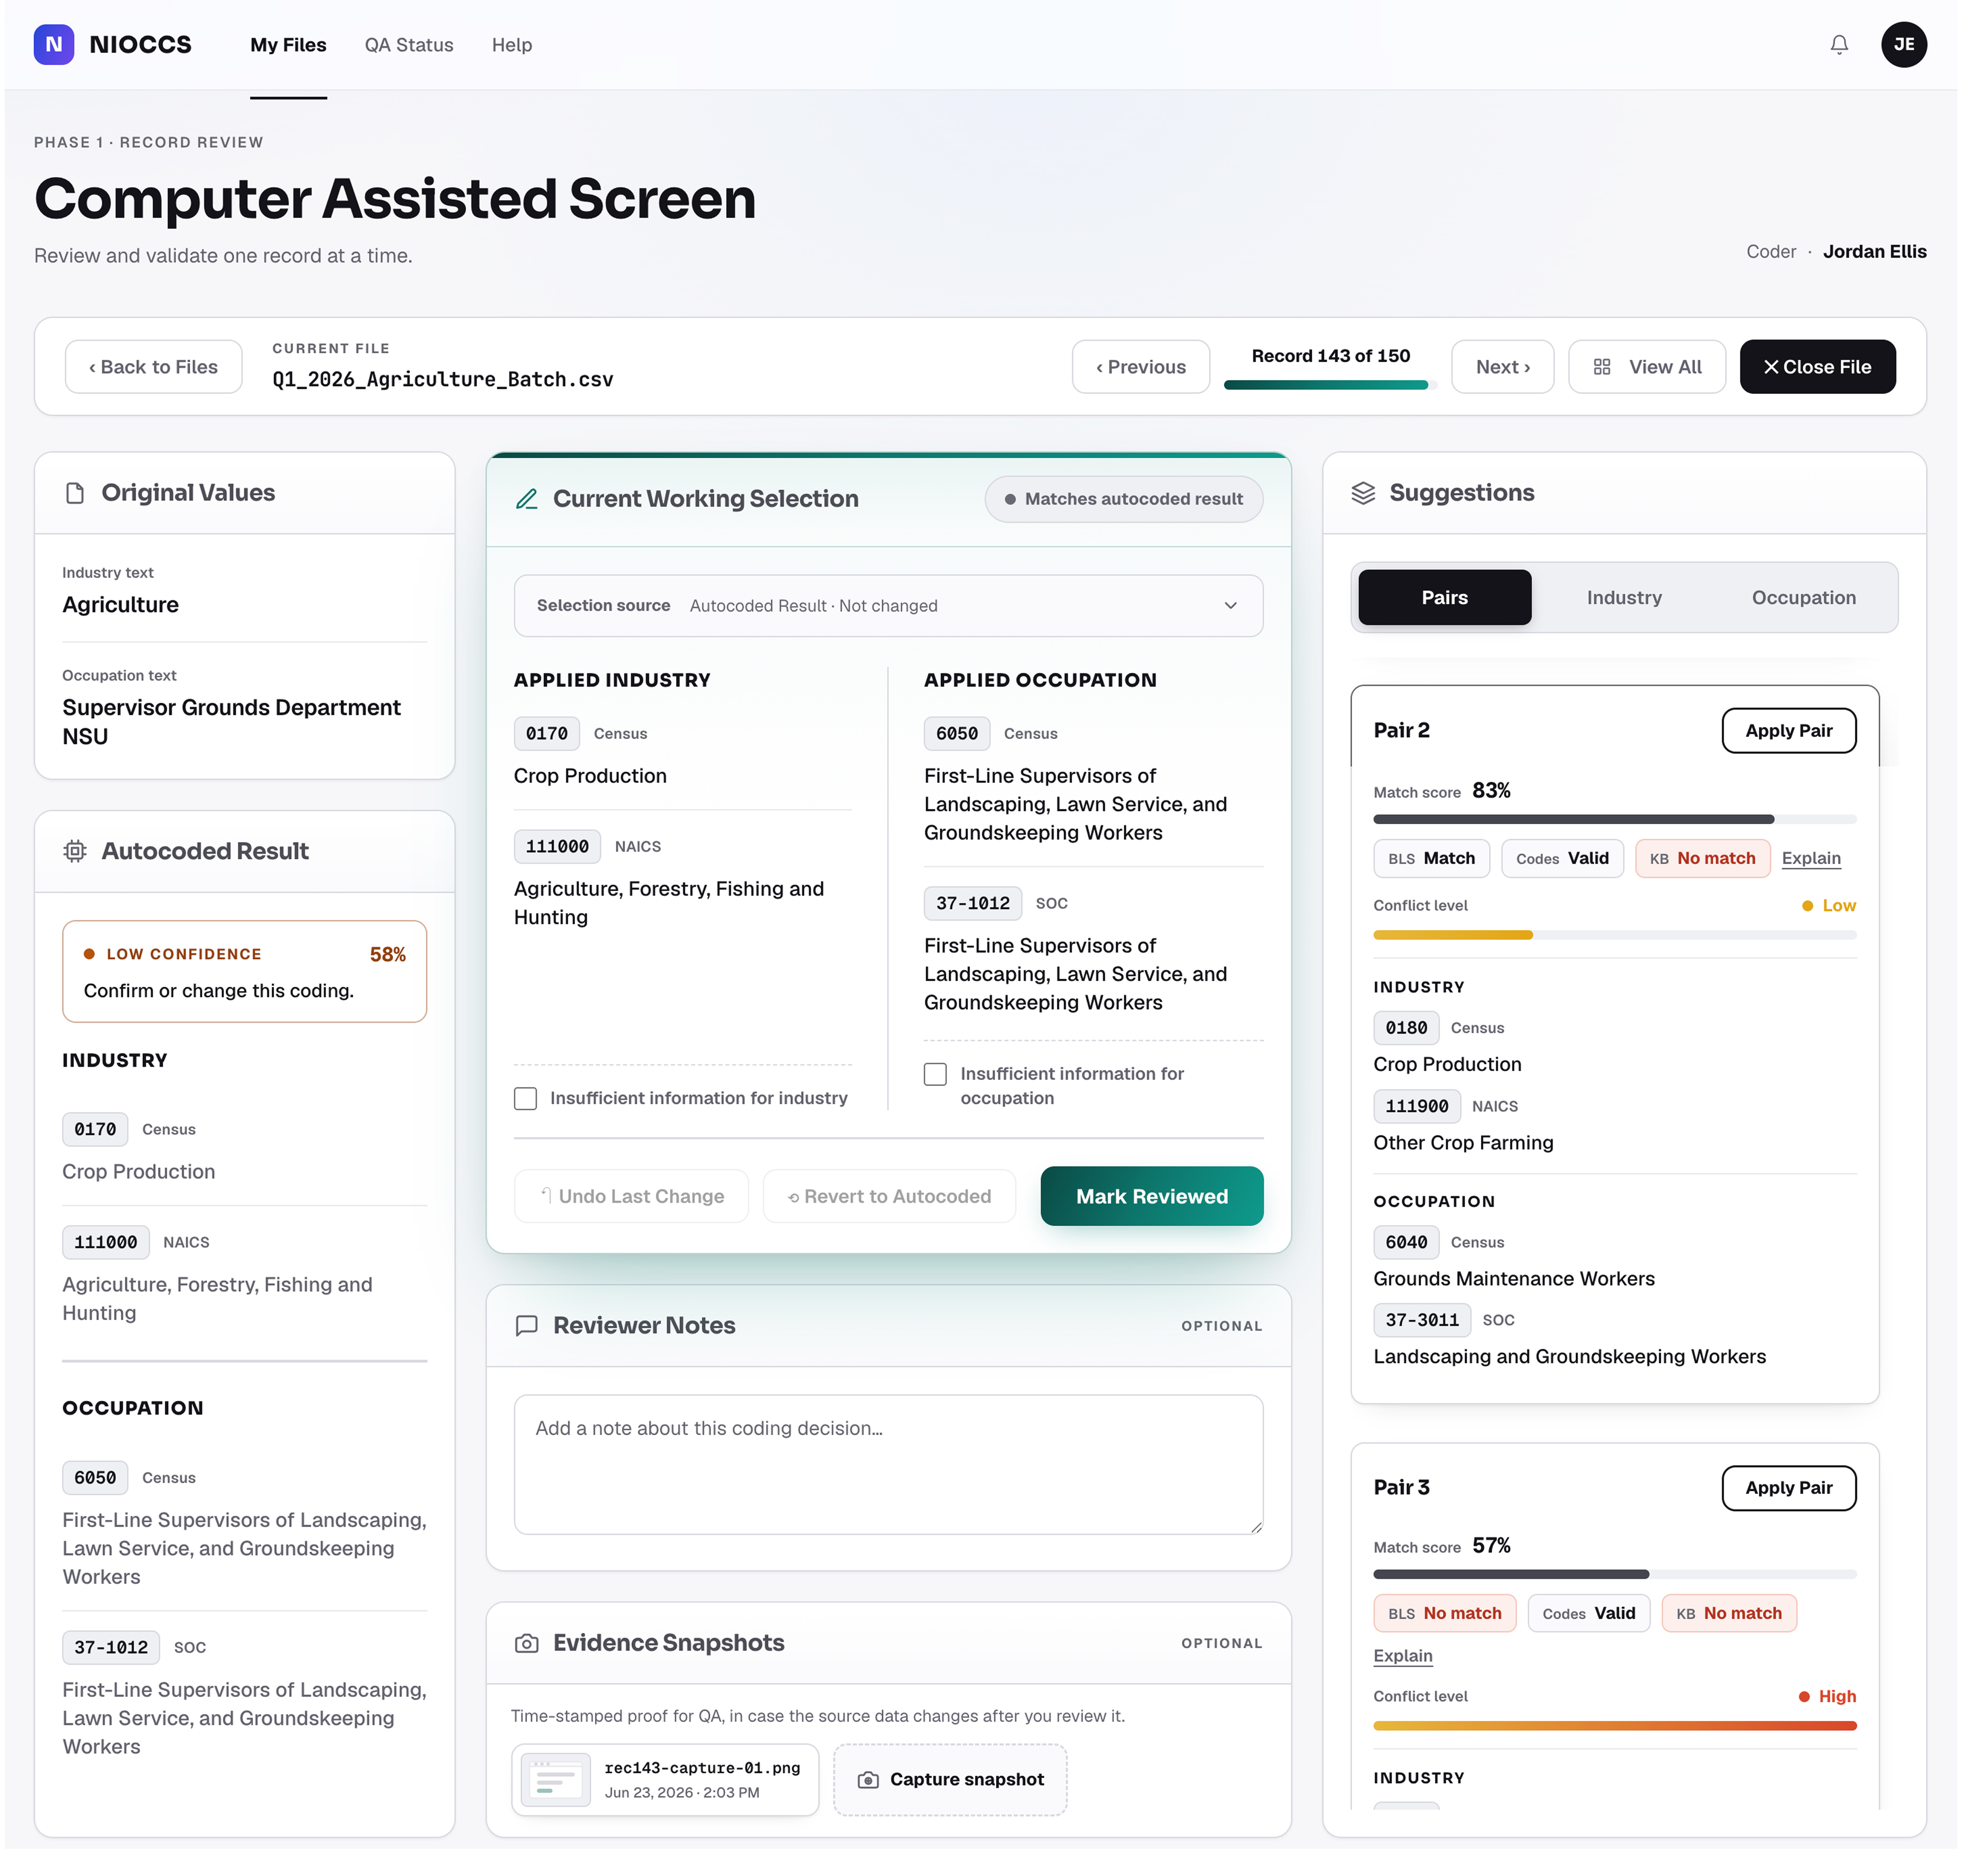Click the Evidence Snapshots camera icon

pyautogui.click(x=526, y=1643)
